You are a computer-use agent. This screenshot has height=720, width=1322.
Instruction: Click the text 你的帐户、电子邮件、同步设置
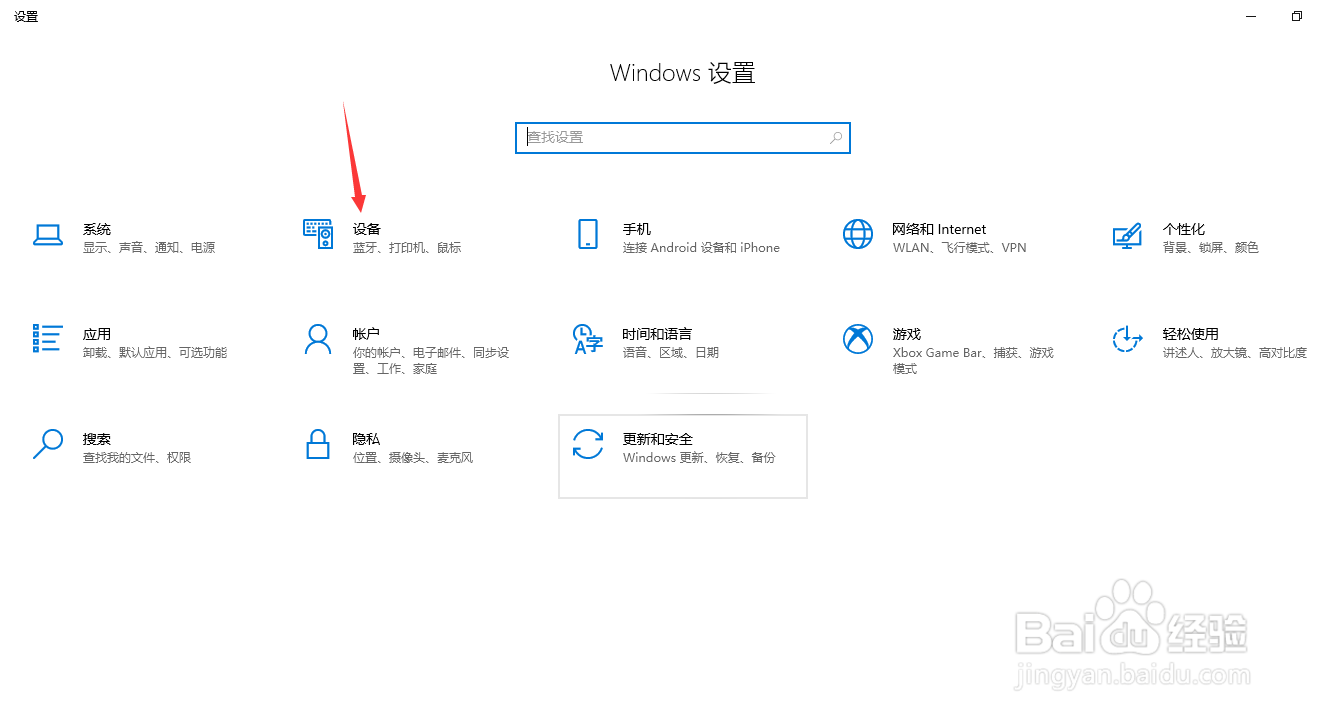431,361
